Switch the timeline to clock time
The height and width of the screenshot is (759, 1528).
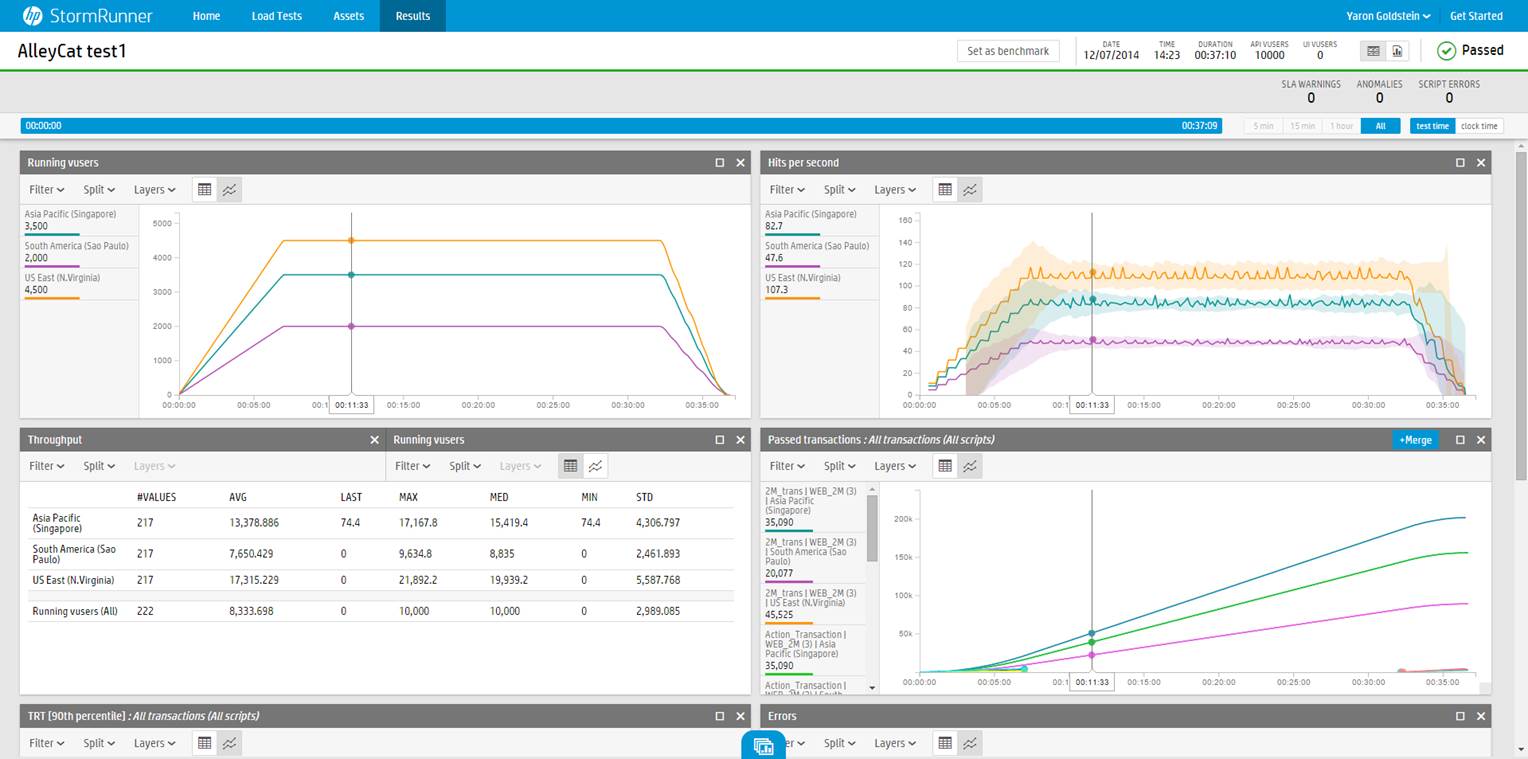pyautogui.click(x=1478, y=125)
